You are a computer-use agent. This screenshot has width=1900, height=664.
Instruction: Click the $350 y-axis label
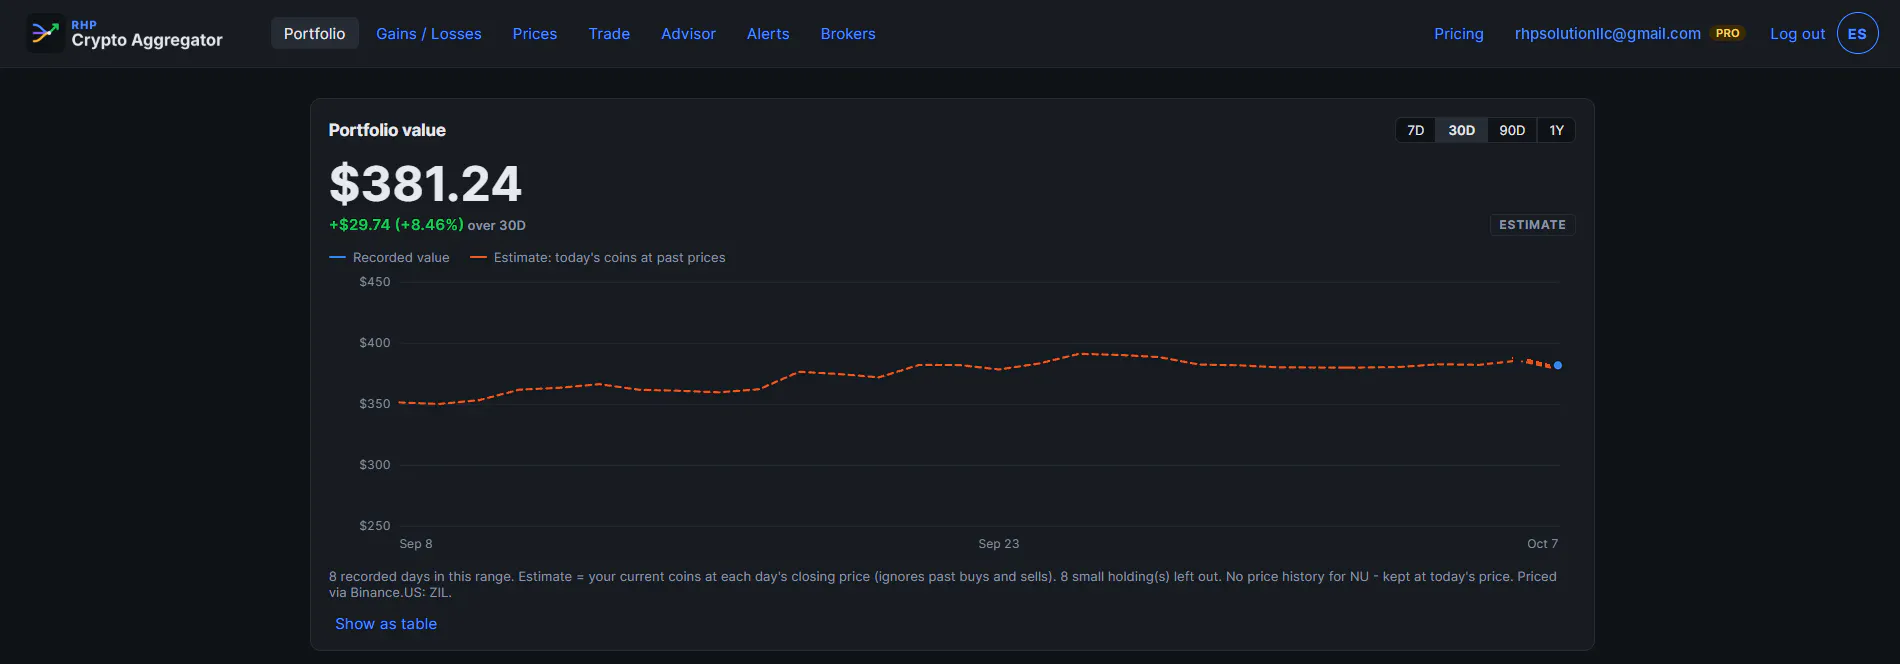click(375, 403)
